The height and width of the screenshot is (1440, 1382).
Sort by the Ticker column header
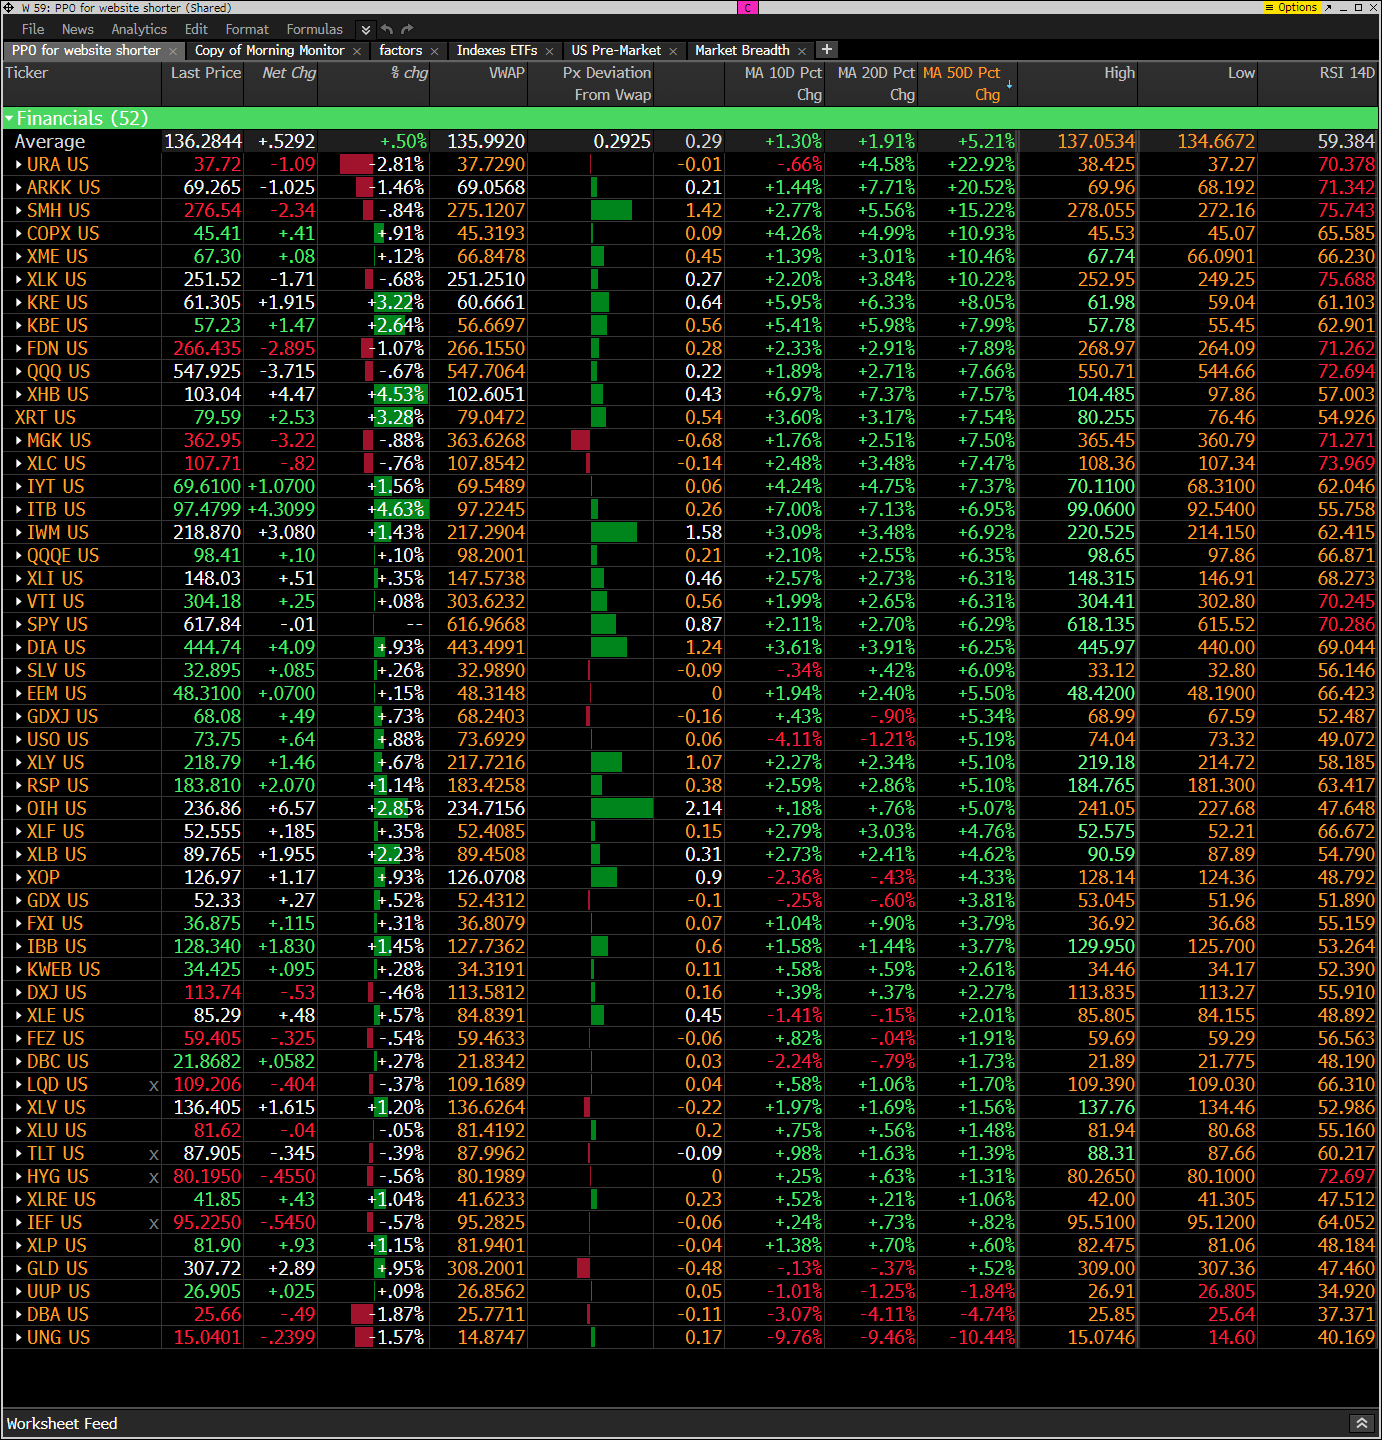(80, 84)
